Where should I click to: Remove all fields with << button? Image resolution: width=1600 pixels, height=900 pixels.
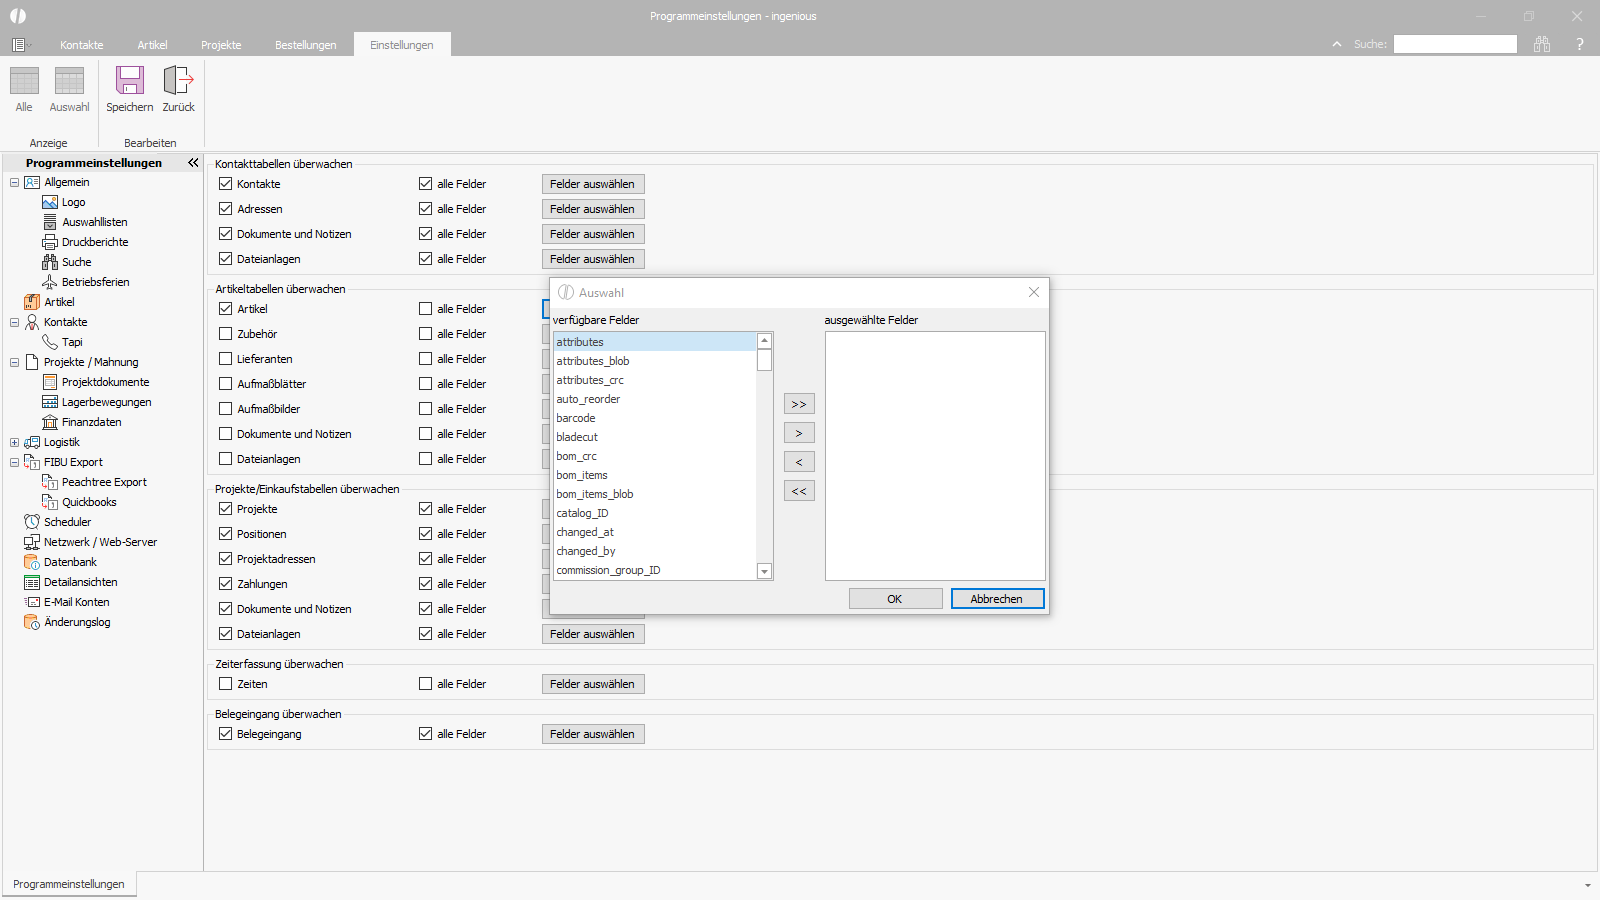click(799, 491)
